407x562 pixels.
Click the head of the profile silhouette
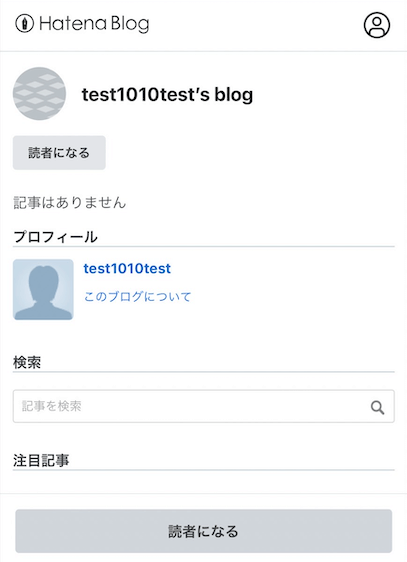[x=43, y=281]
